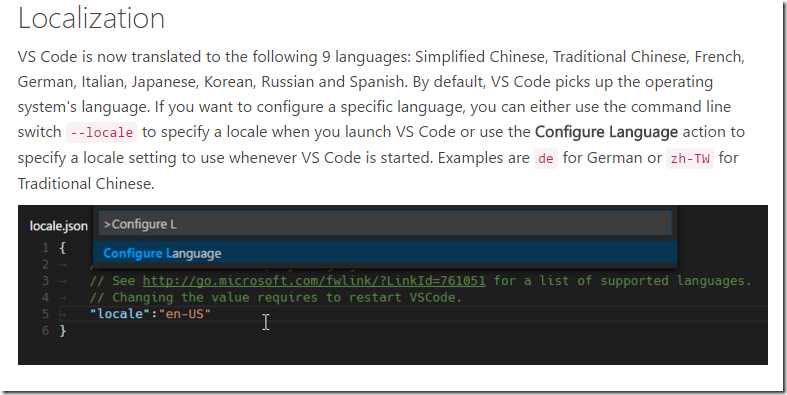Open the go.microsoft.com fwlink URL
The height and width of the screenshot is (395, 787).
(314, 281)
